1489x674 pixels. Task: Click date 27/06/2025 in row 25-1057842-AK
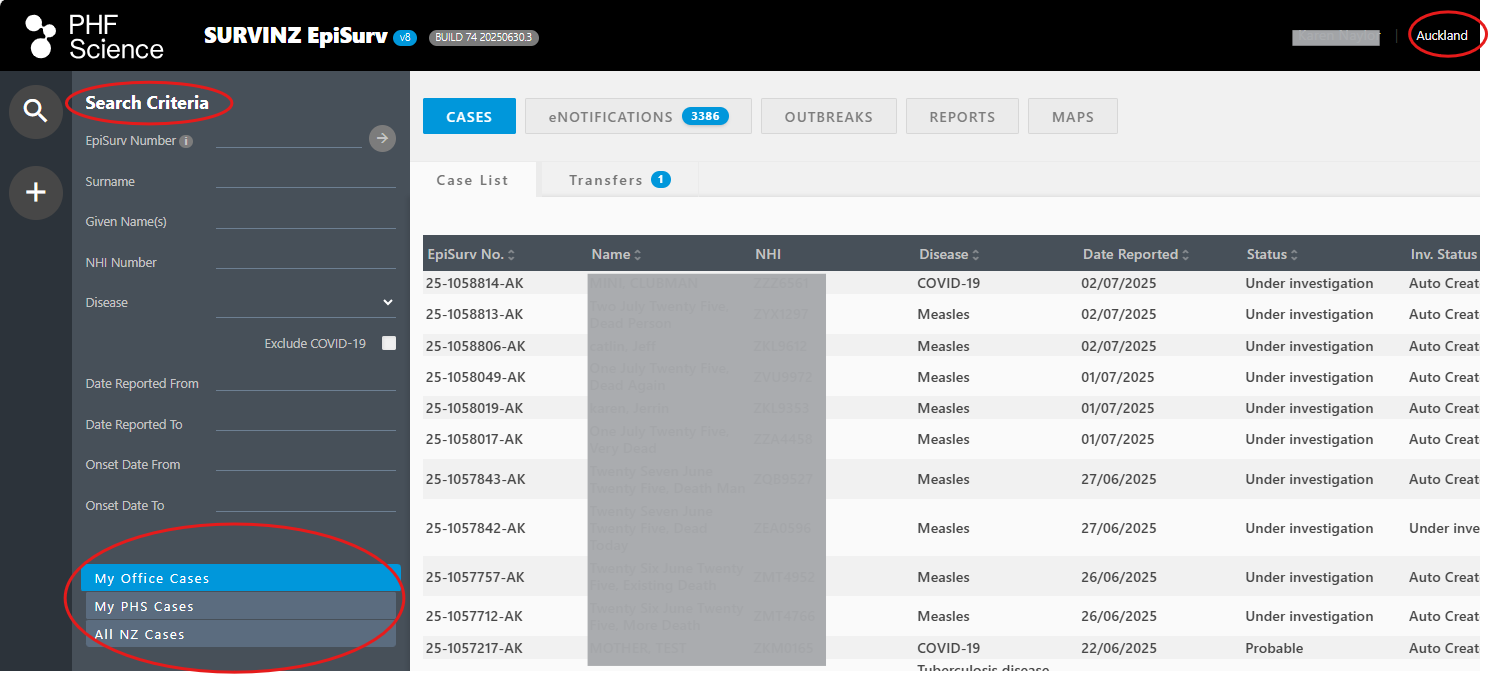(1119, 529)
